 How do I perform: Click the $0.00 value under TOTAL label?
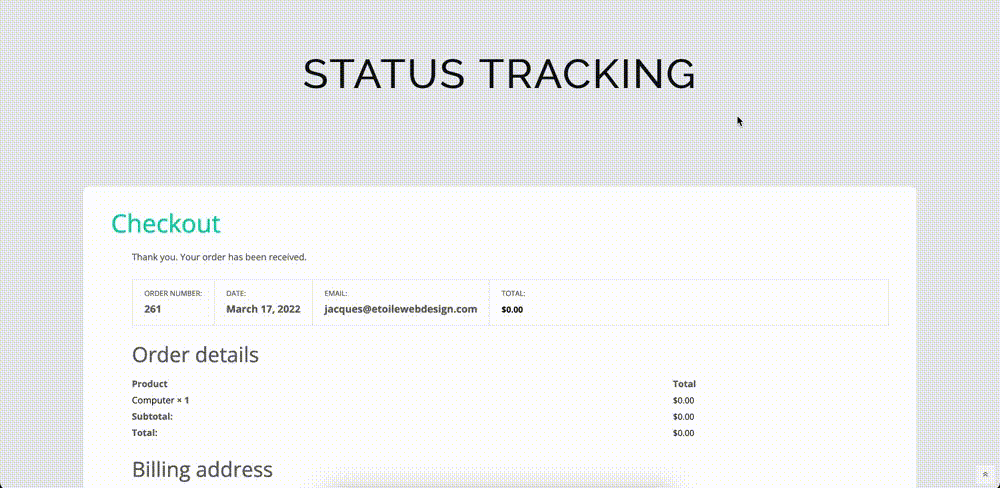click(512, 310)
